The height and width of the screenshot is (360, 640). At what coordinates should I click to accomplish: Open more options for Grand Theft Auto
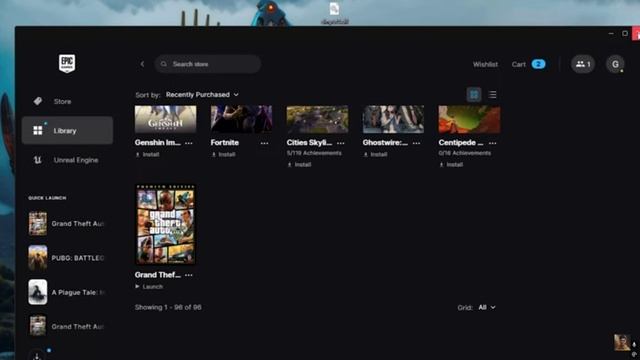tap(189, 275)
